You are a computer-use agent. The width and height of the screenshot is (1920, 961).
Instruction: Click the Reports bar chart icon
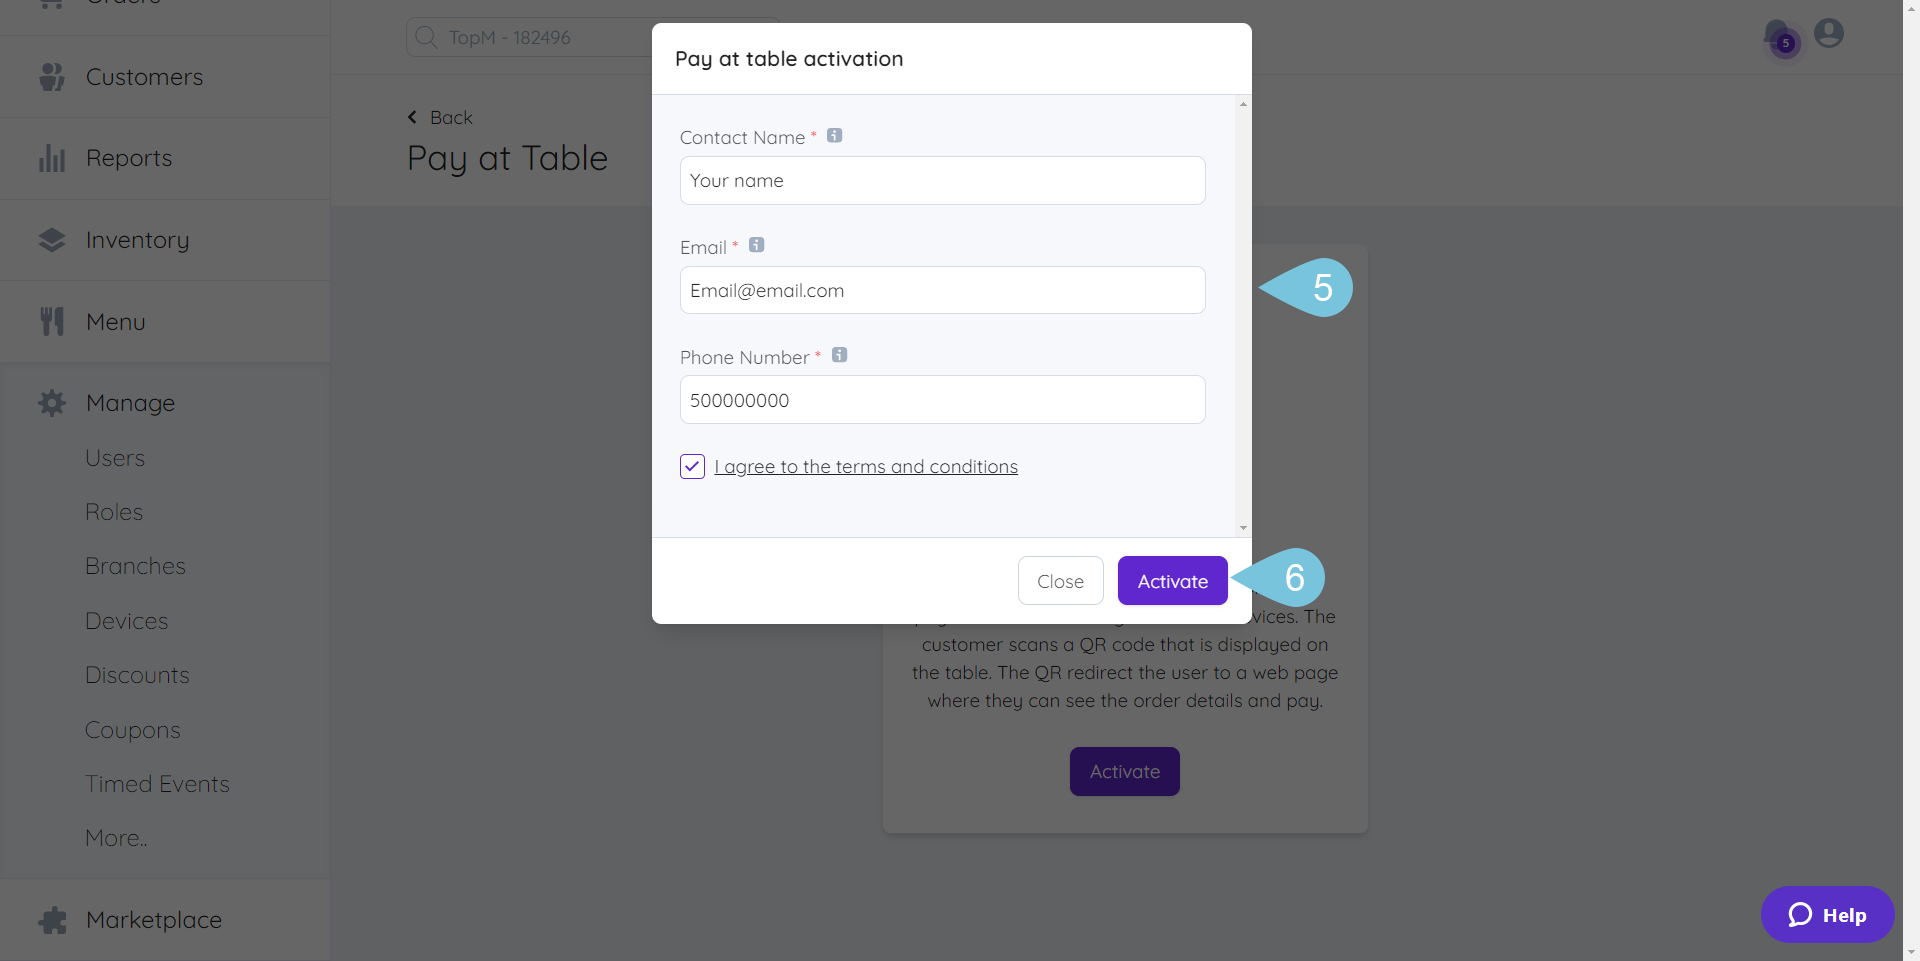pos(52,158)
